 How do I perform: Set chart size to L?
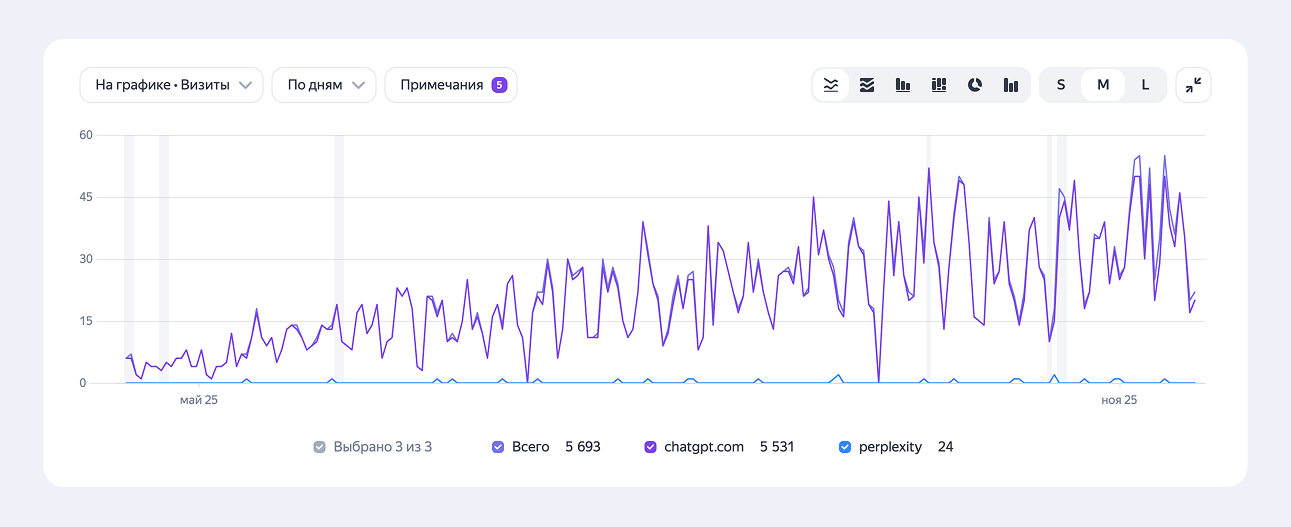click(1145, 85)
